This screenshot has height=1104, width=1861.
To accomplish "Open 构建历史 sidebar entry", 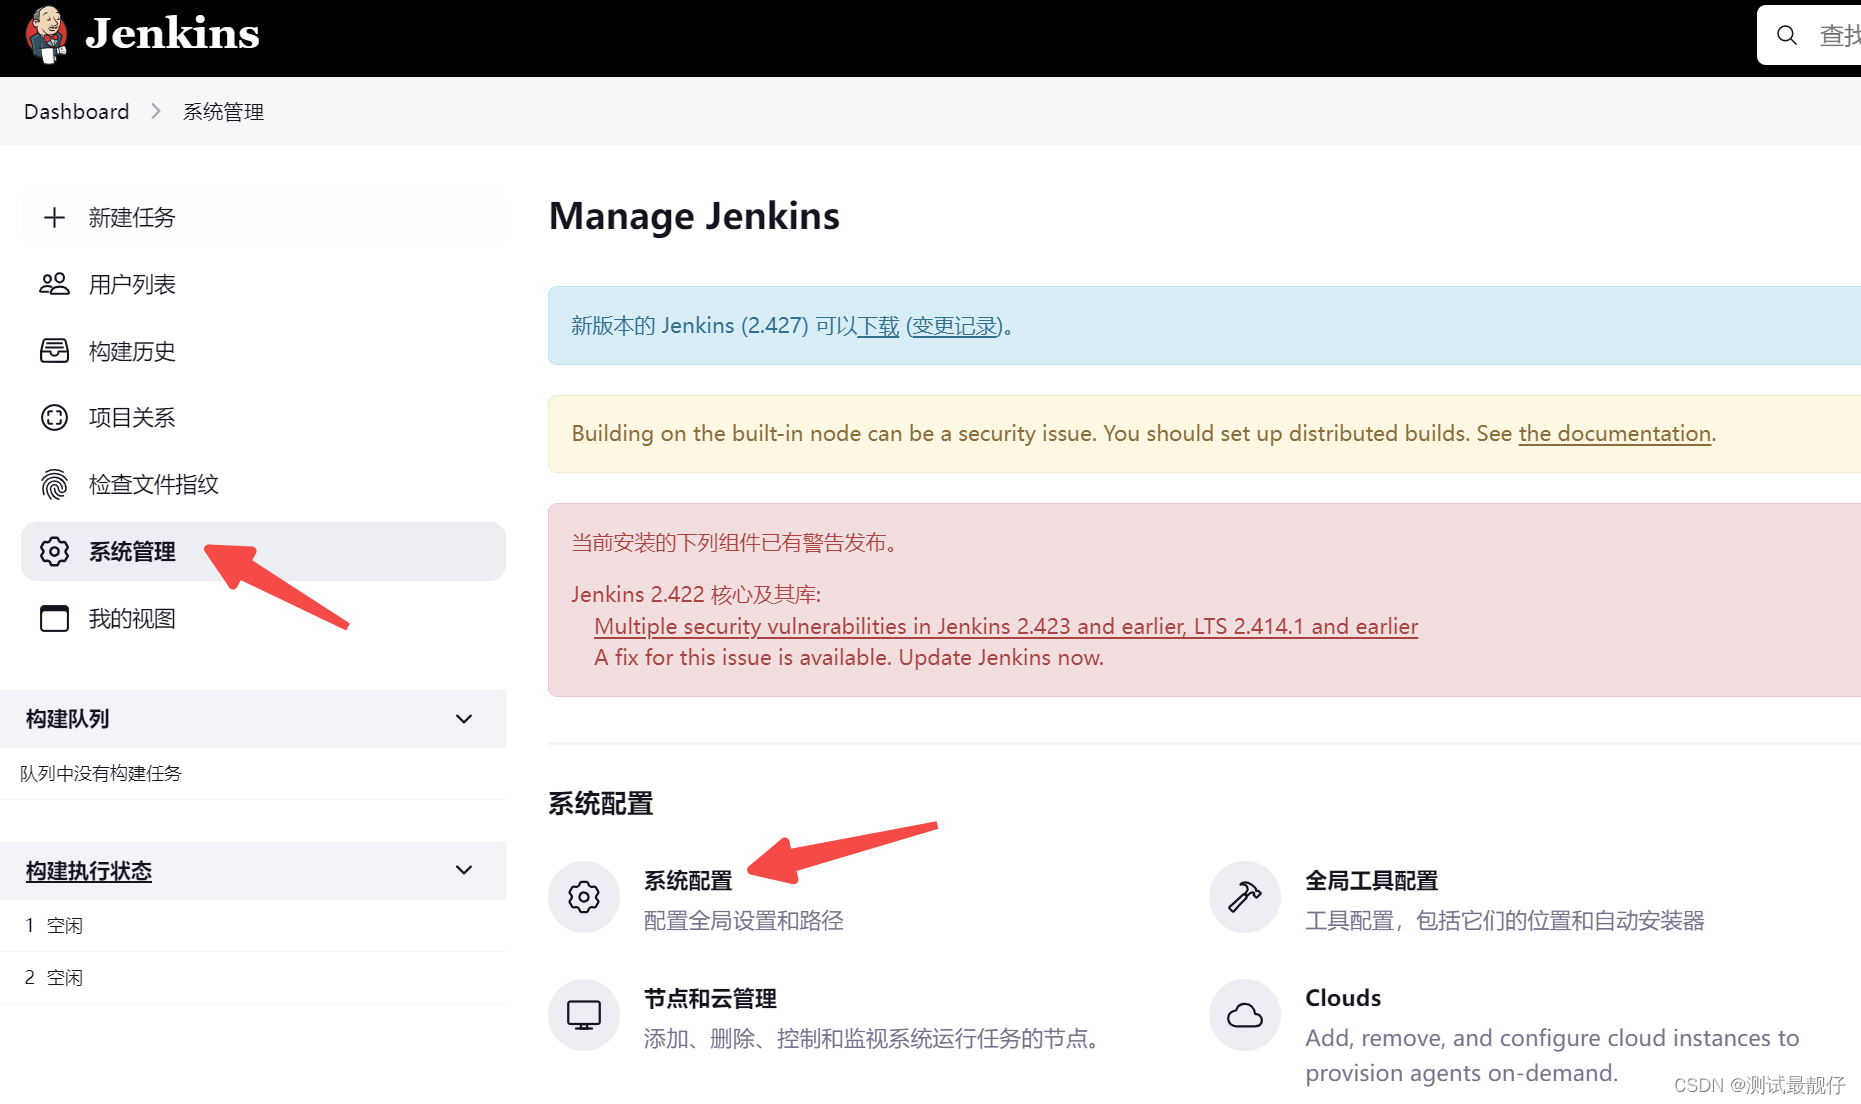I will point(263,351).
